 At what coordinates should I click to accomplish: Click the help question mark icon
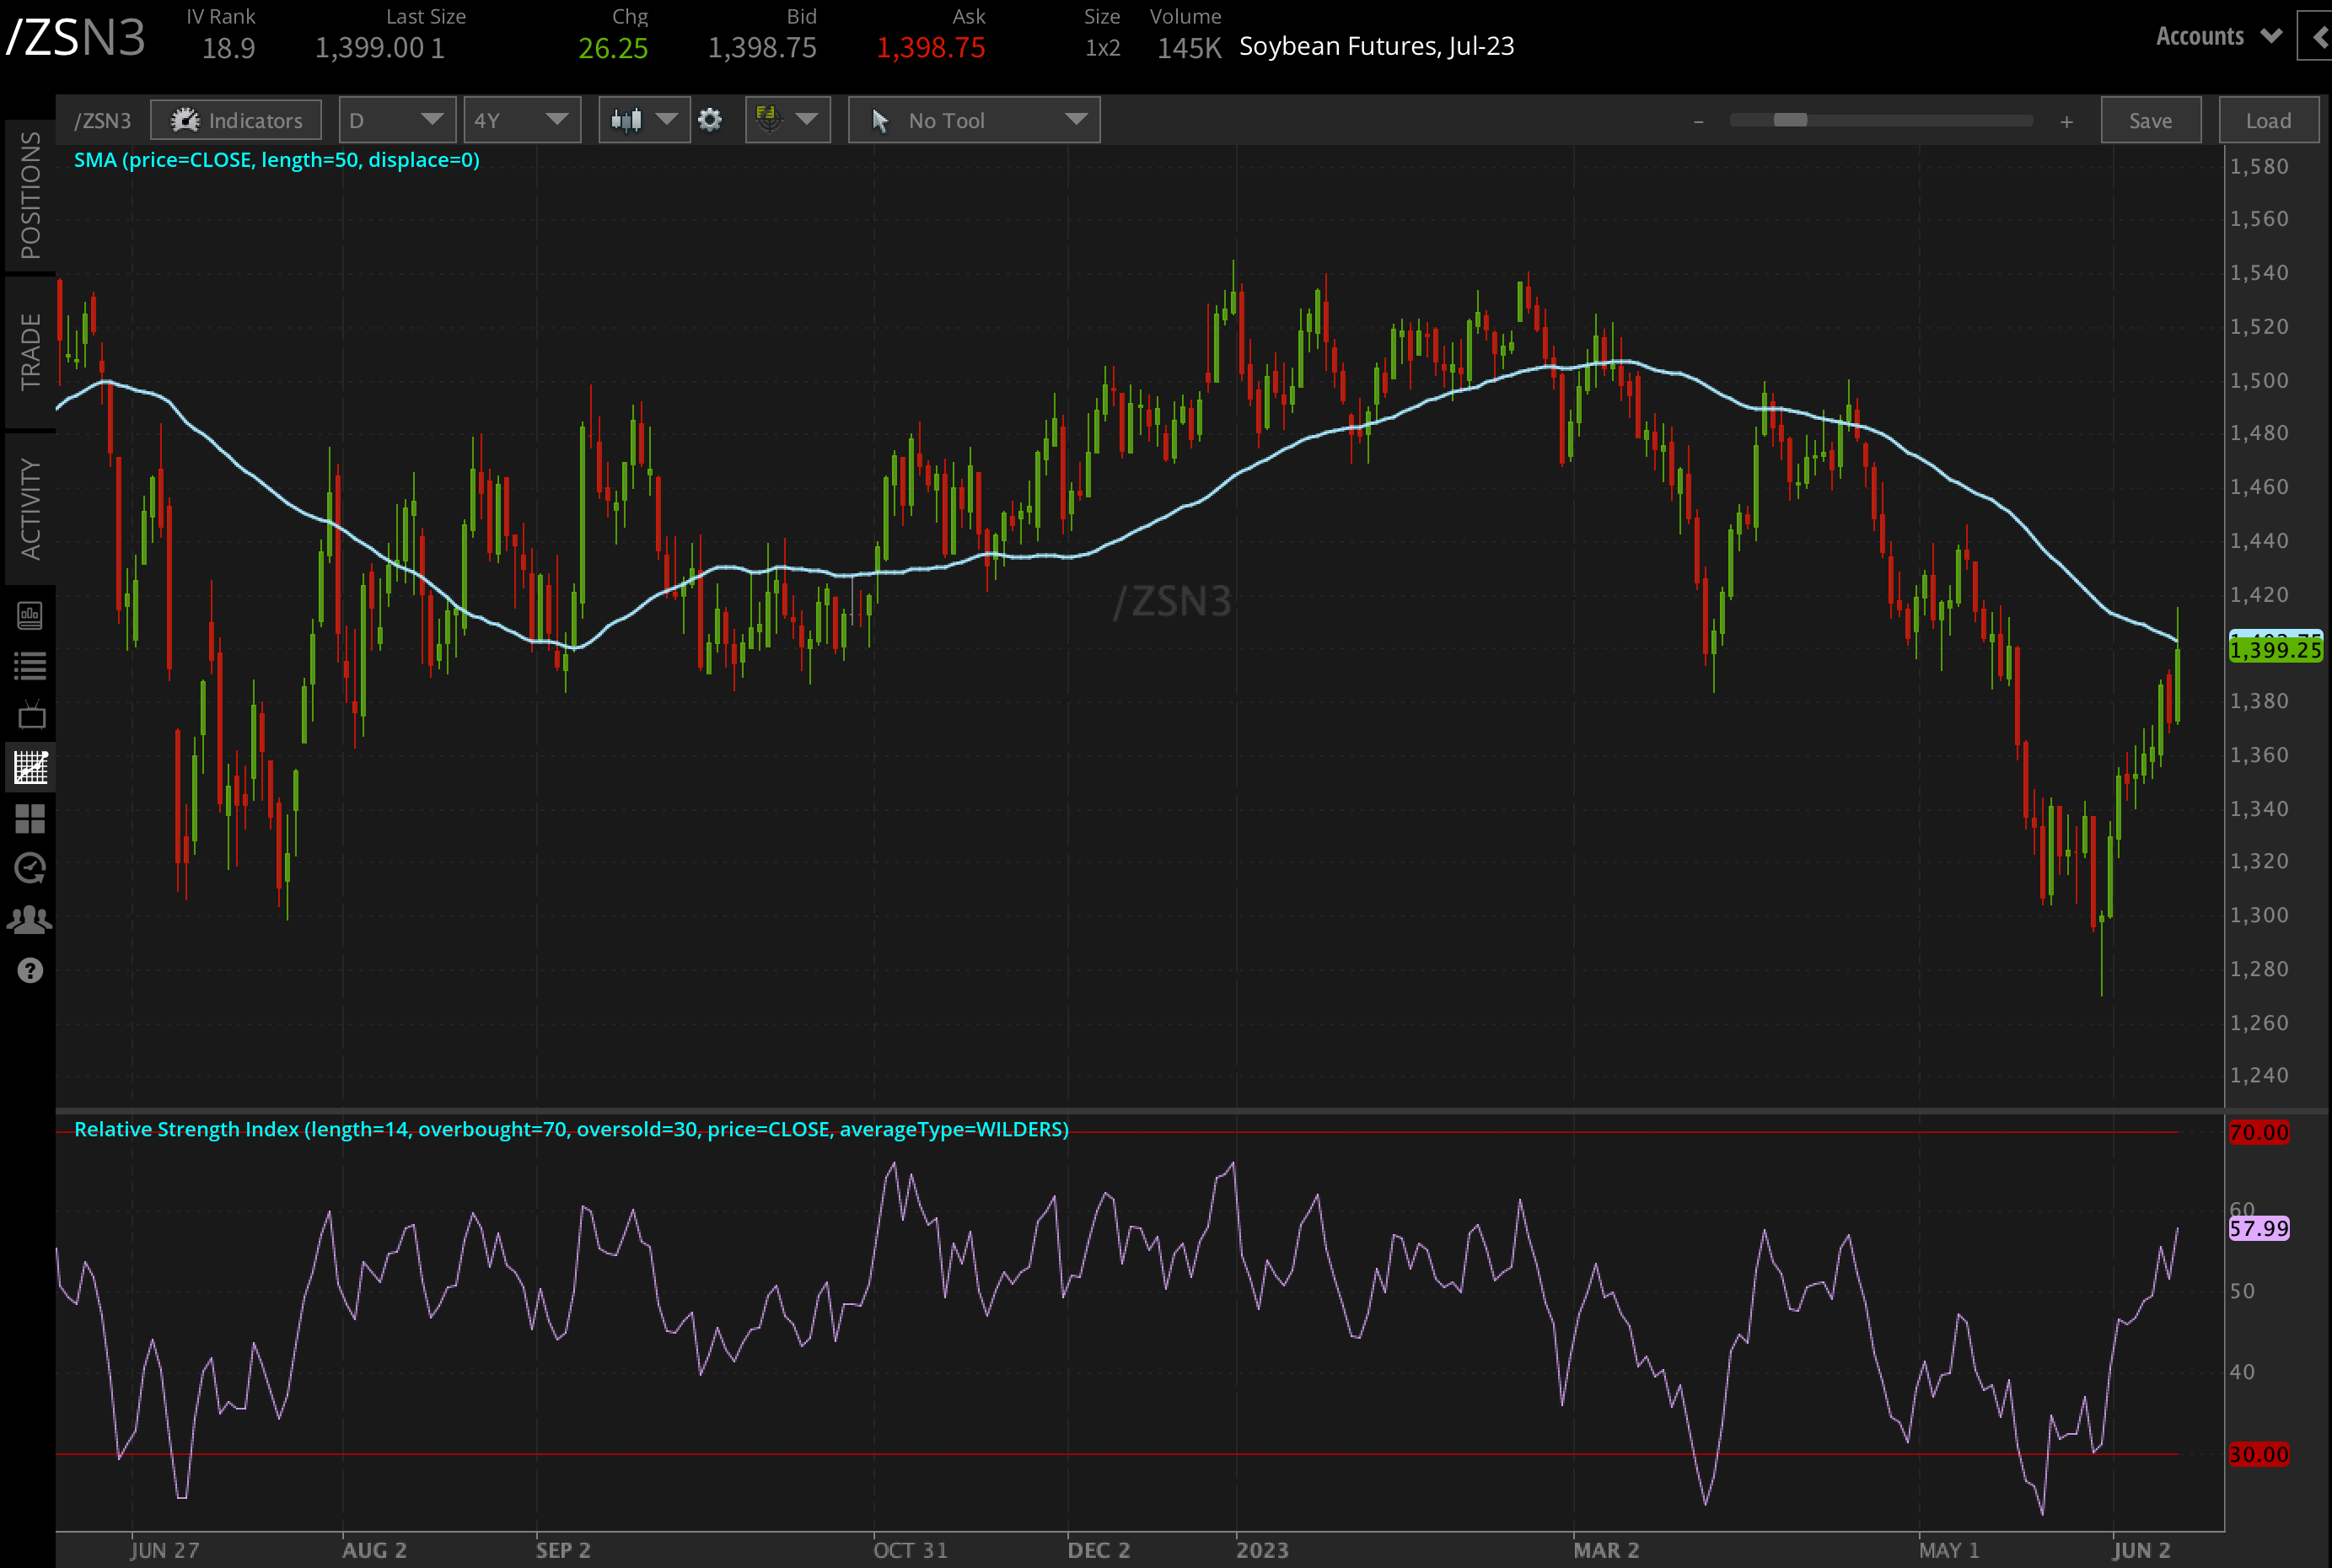[30, 970]
